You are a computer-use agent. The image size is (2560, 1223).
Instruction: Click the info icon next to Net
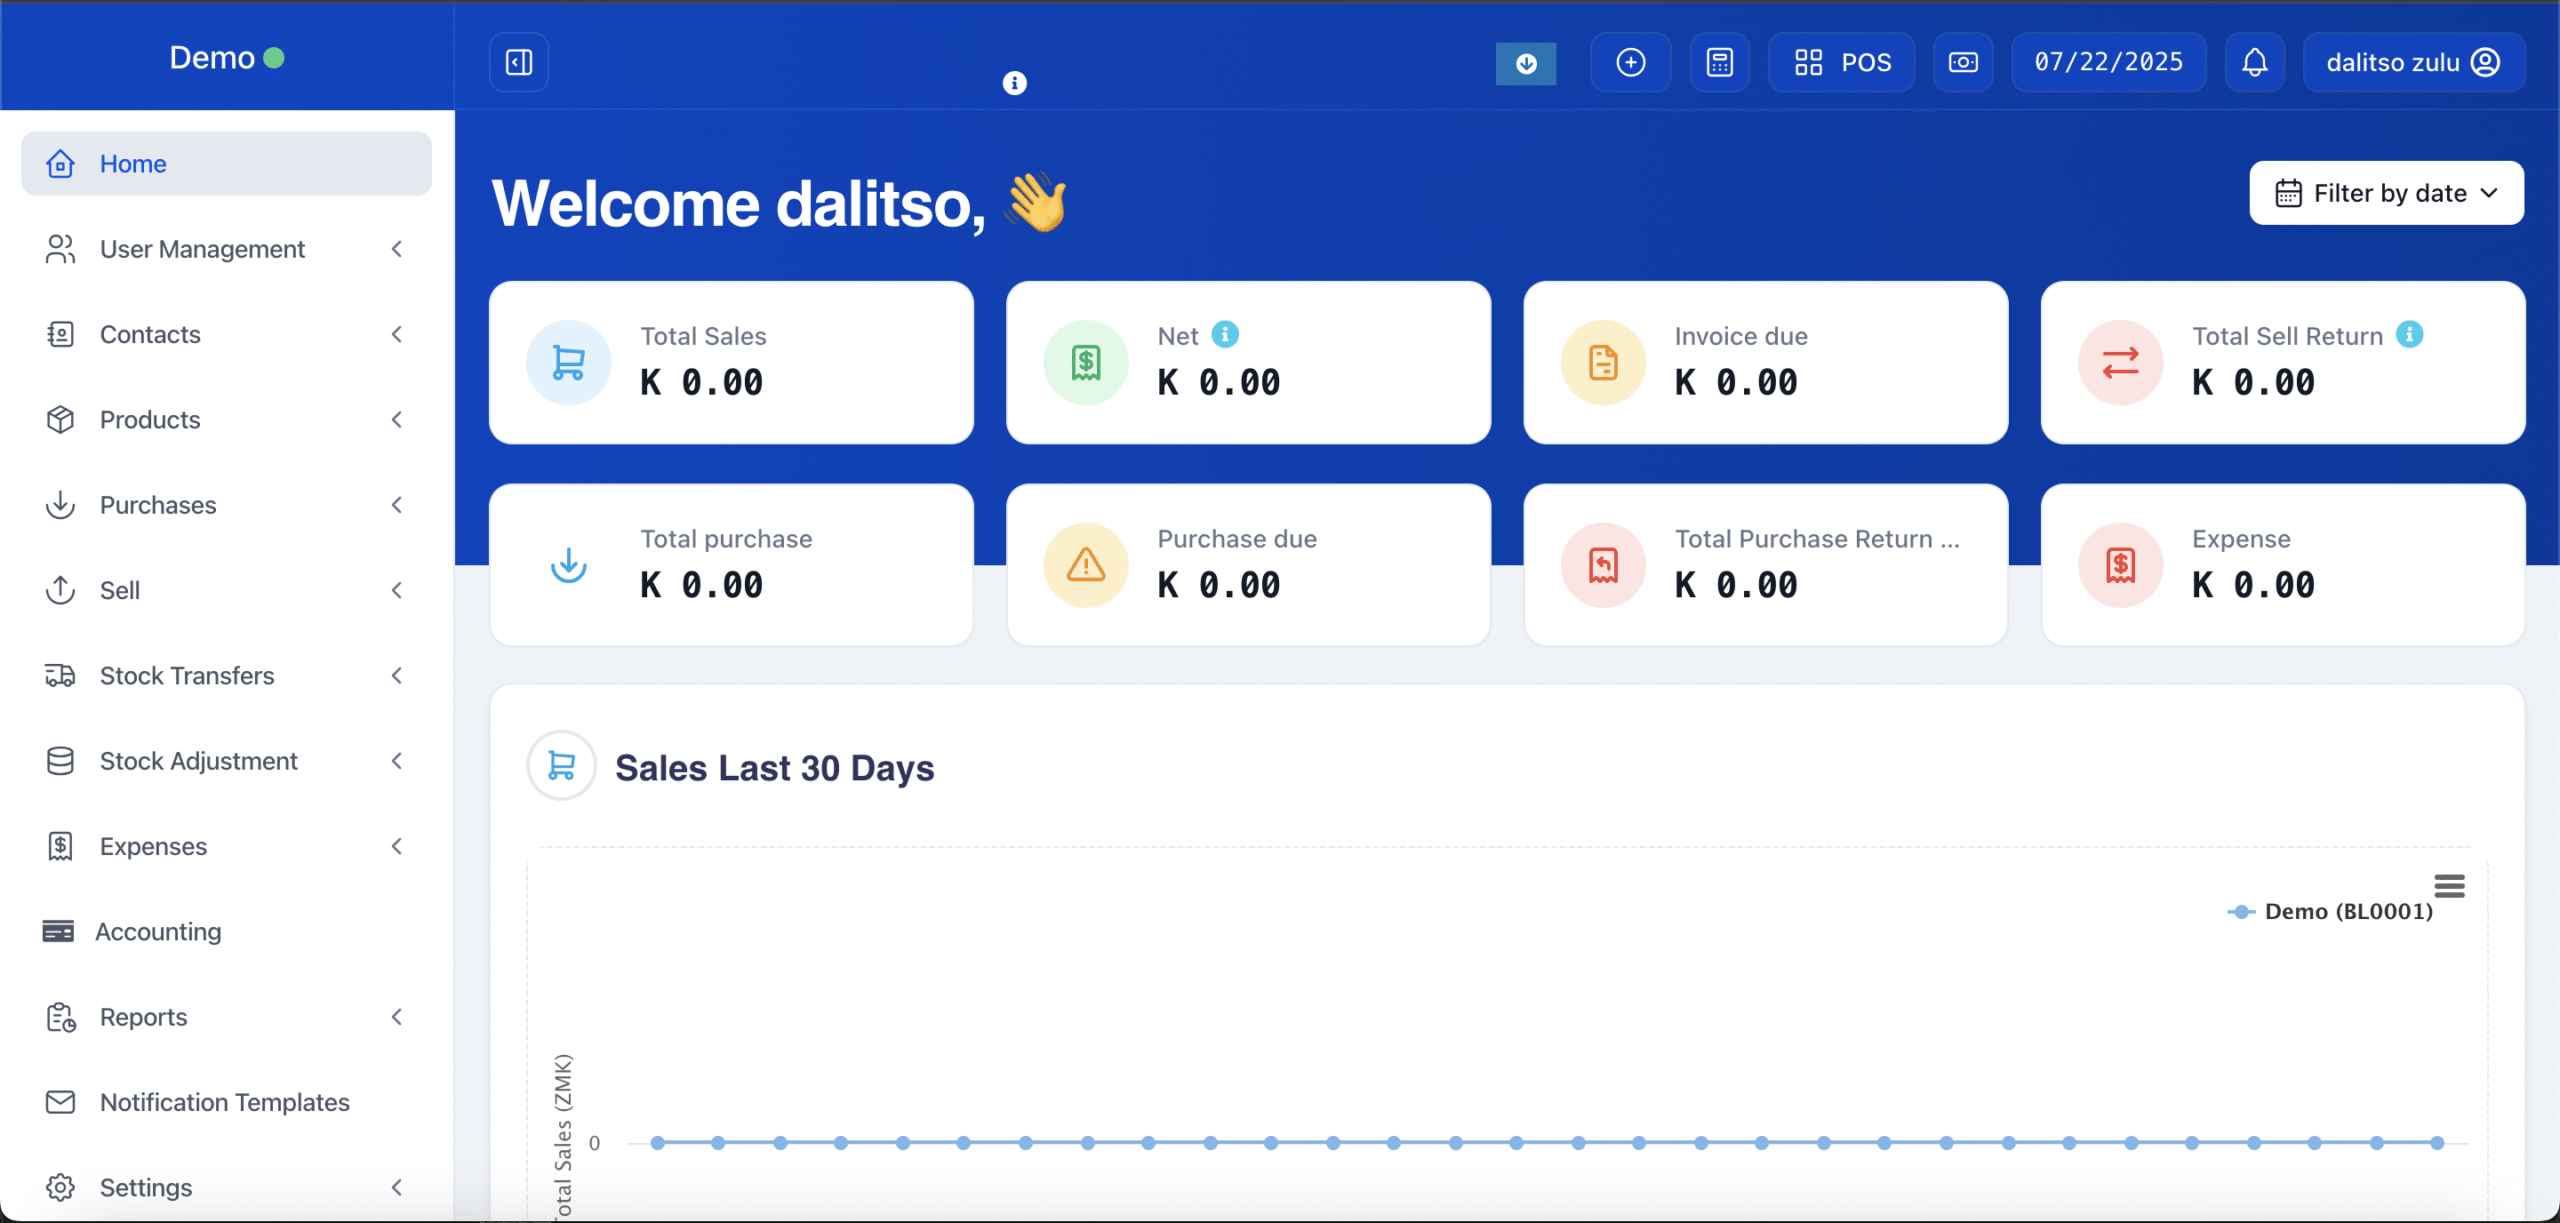(x=1225, y=334)
